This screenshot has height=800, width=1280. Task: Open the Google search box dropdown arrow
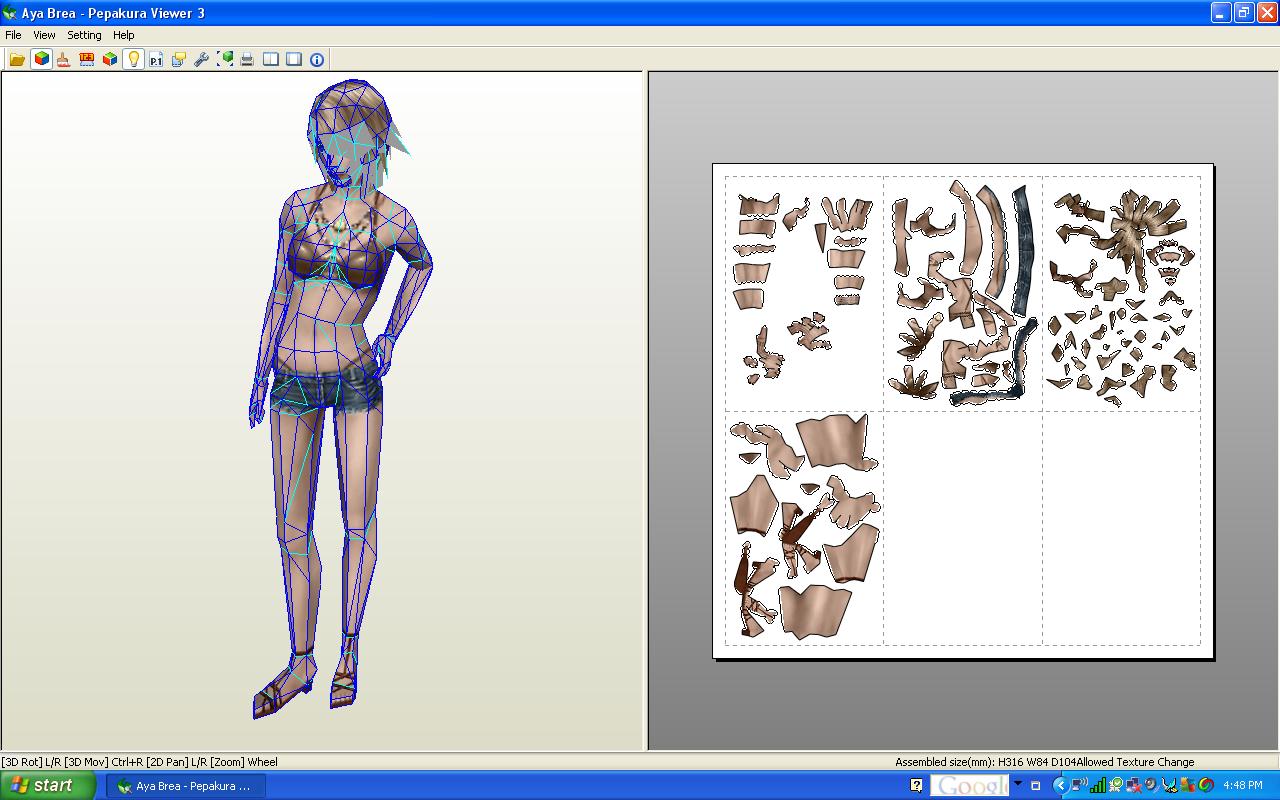pos(1018,783)
